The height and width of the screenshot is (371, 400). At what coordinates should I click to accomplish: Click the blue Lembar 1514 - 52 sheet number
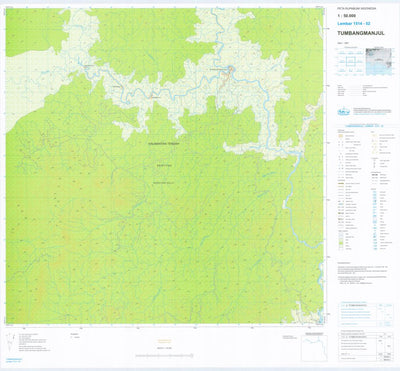[x=354, y=24]
